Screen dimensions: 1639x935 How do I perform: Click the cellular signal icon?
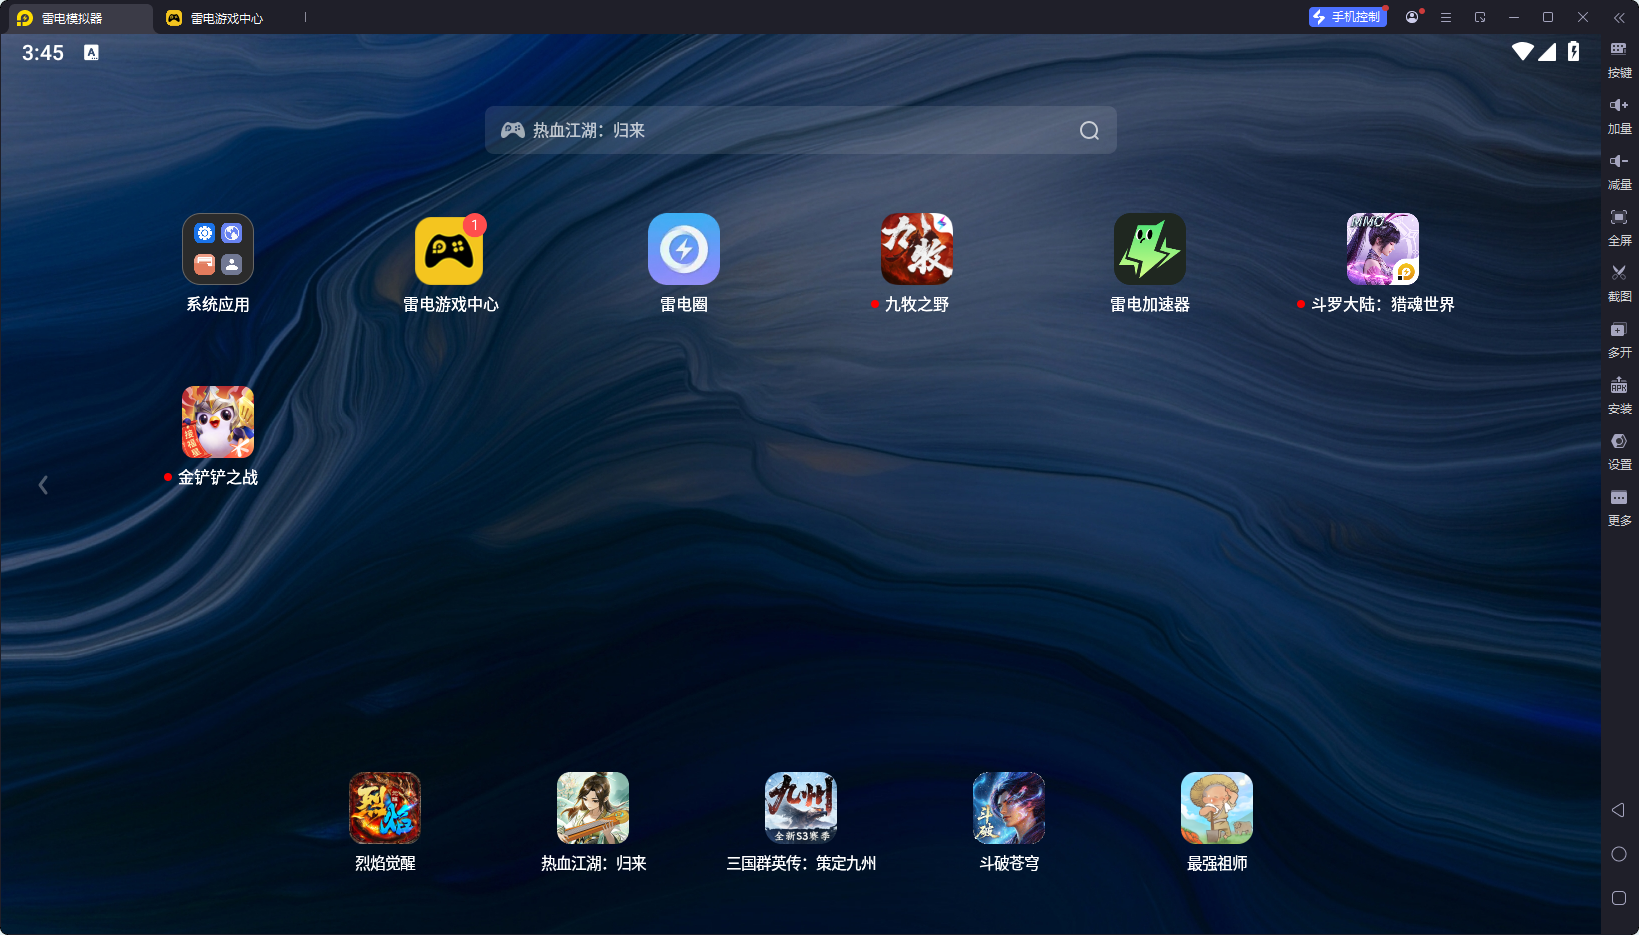pos(1547,51)
